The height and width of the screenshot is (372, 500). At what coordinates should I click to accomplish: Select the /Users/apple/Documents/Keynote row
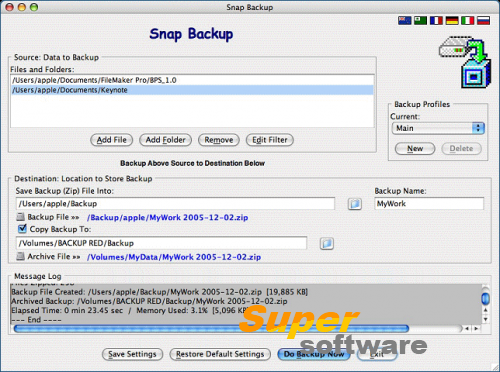192,90
